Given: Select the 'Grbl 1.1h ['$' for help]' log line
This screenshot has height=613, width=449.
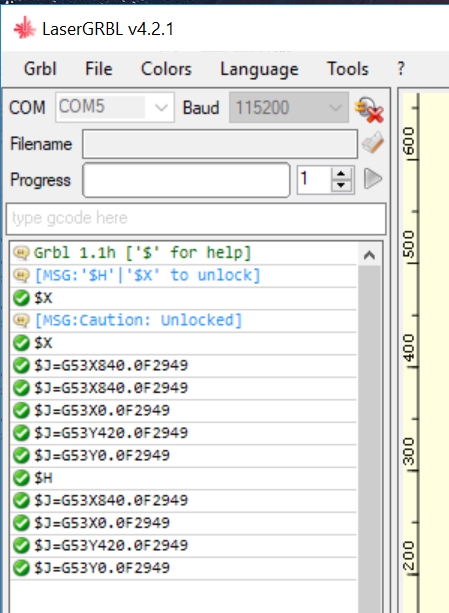Looking at the screenshot, I should [x=184, y=253].
